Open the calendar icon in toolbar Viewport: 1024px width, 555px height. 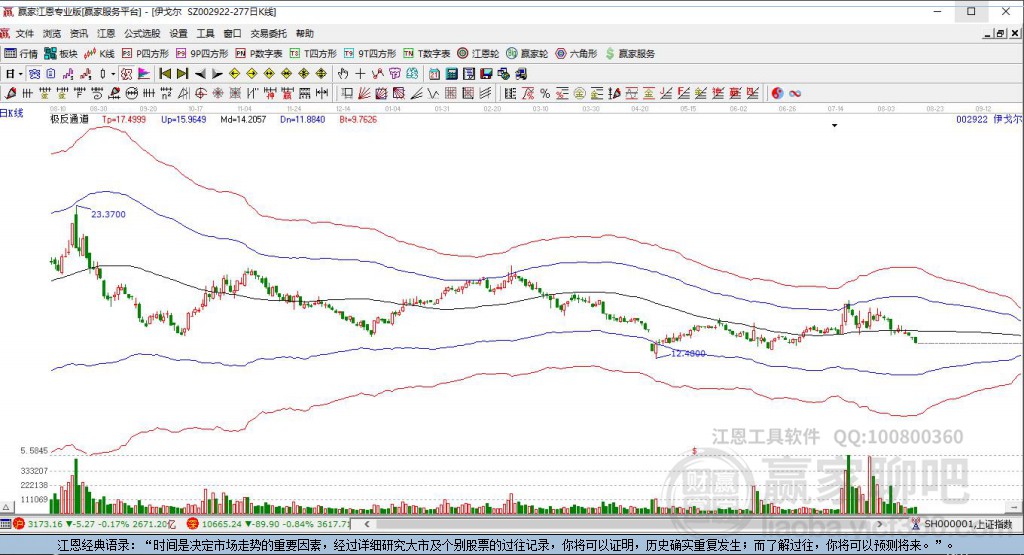coord(434,74)
